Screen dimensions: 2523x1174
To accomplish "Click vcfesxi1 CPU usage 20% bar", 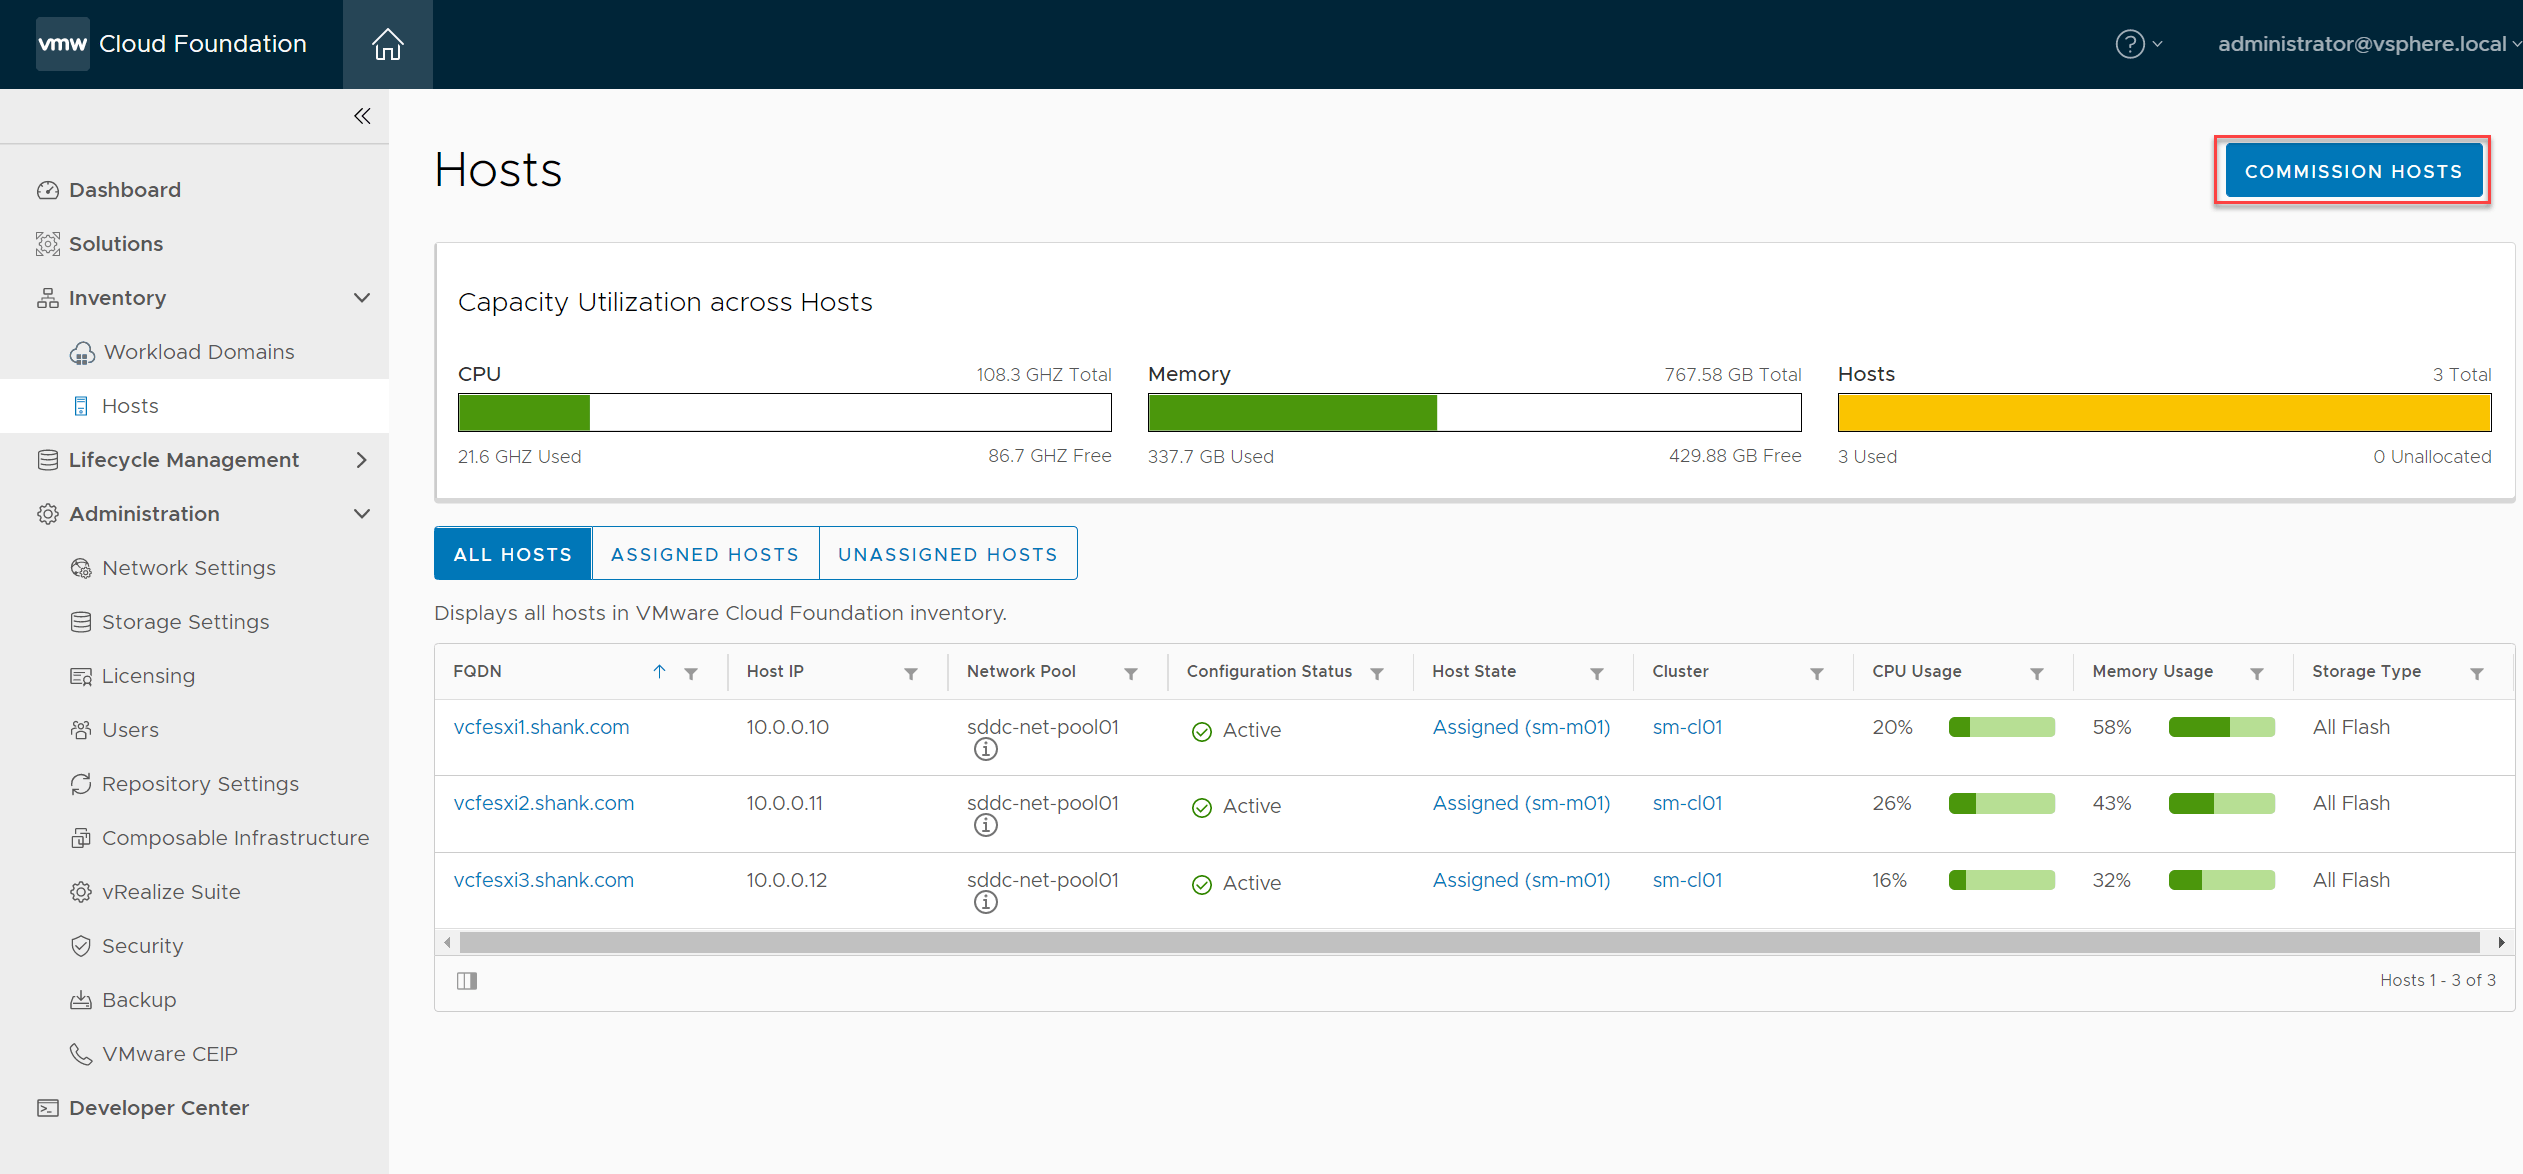I will (2002, 727).
